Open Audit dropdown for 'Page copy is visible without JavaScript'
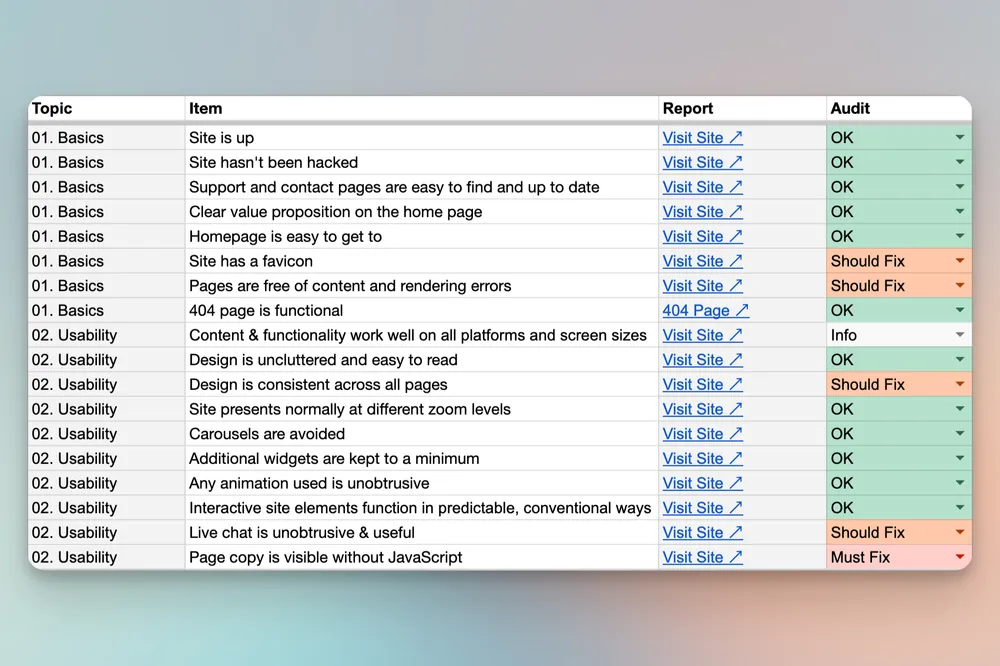 tap(960, 557)
